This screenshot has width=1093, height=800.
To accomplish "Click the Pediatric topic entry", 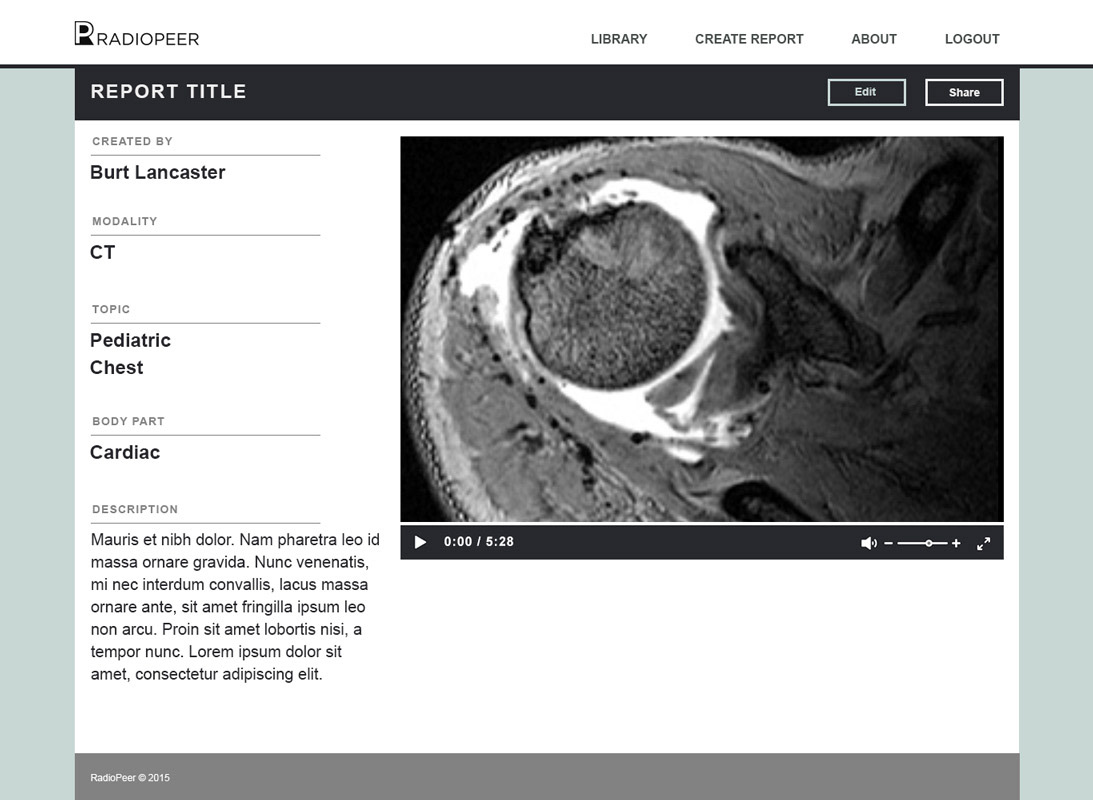I will pos(130,340).
